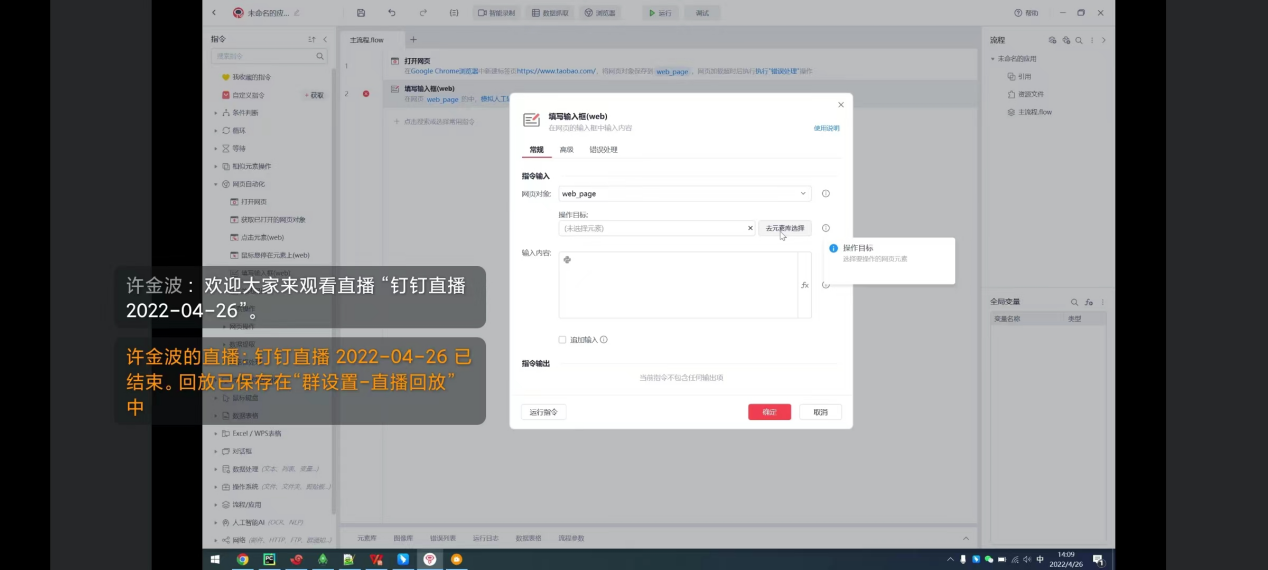Expand the 条件判断 instruction group
The height and width of the screenshot is (570, 1268).
click(x=245, y=113)
